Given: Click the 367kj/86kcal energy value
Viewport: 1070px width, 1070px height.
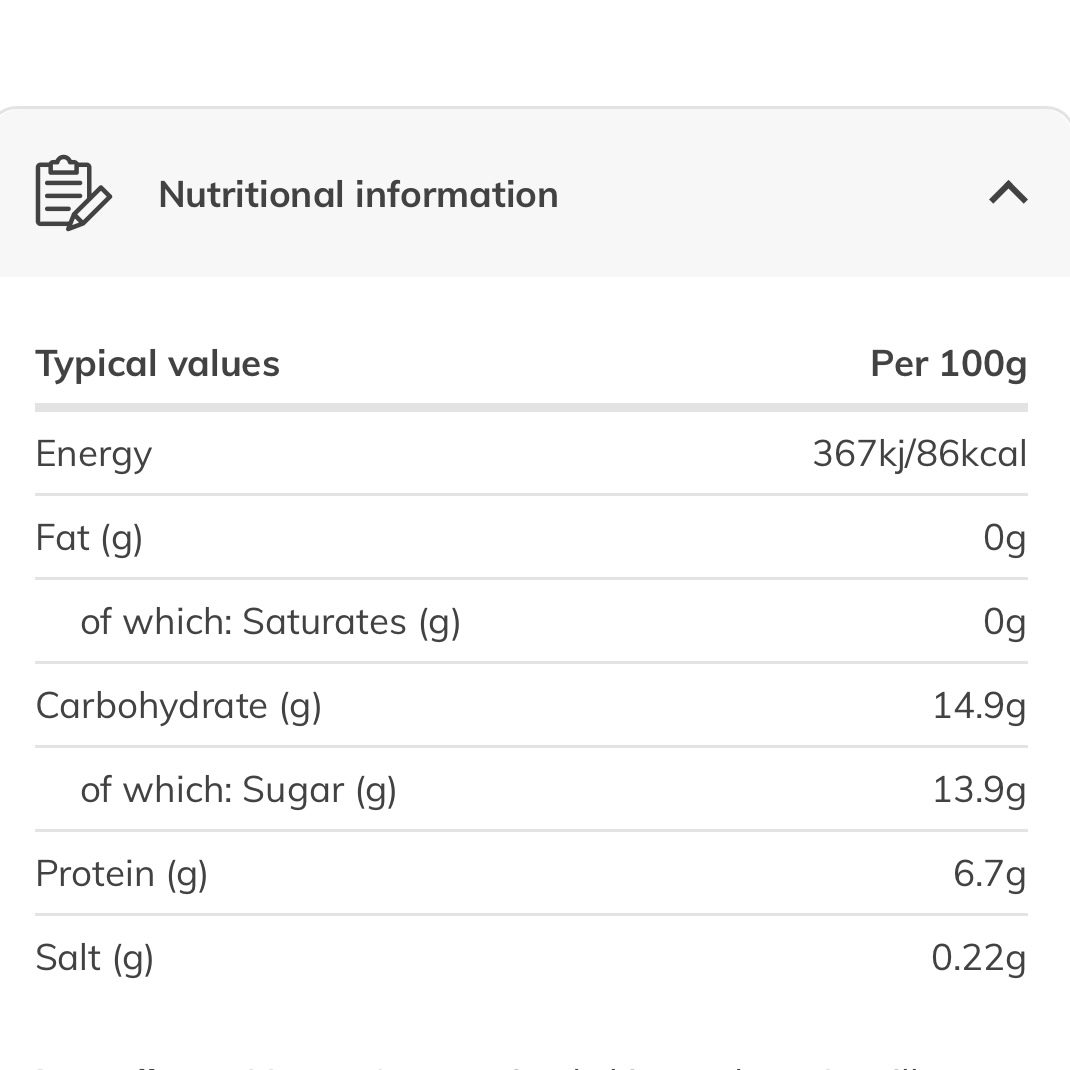Looking at the screenshot, I should 920,454.
